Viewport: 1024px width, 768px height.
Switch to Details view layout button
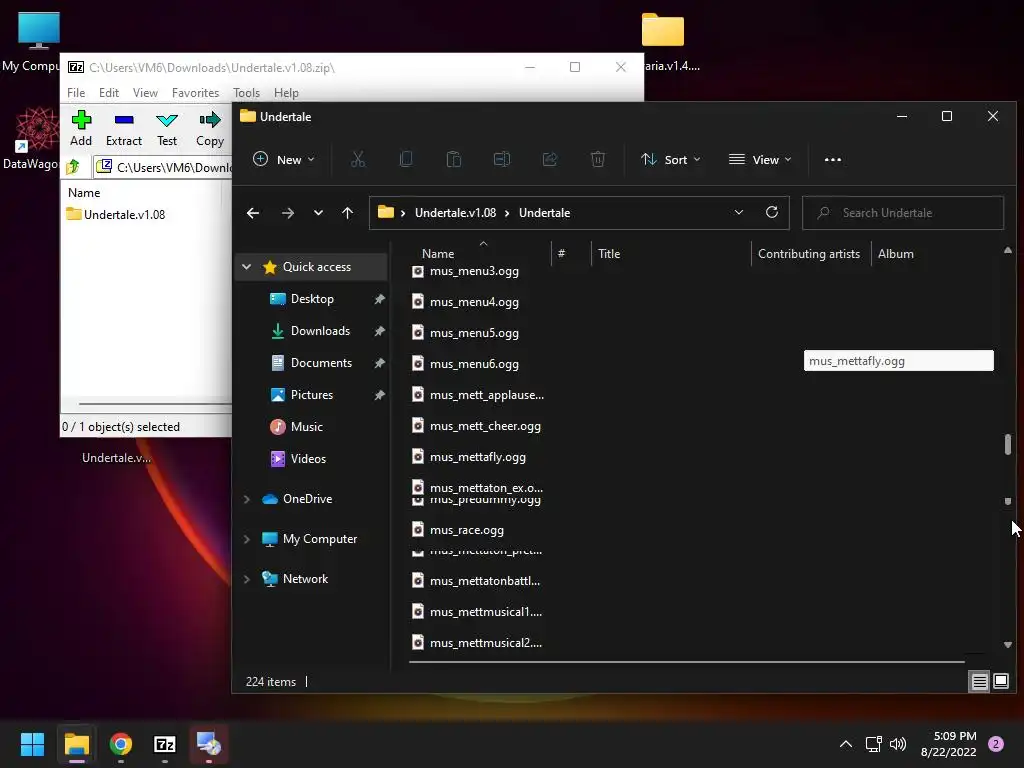point(980,682)
